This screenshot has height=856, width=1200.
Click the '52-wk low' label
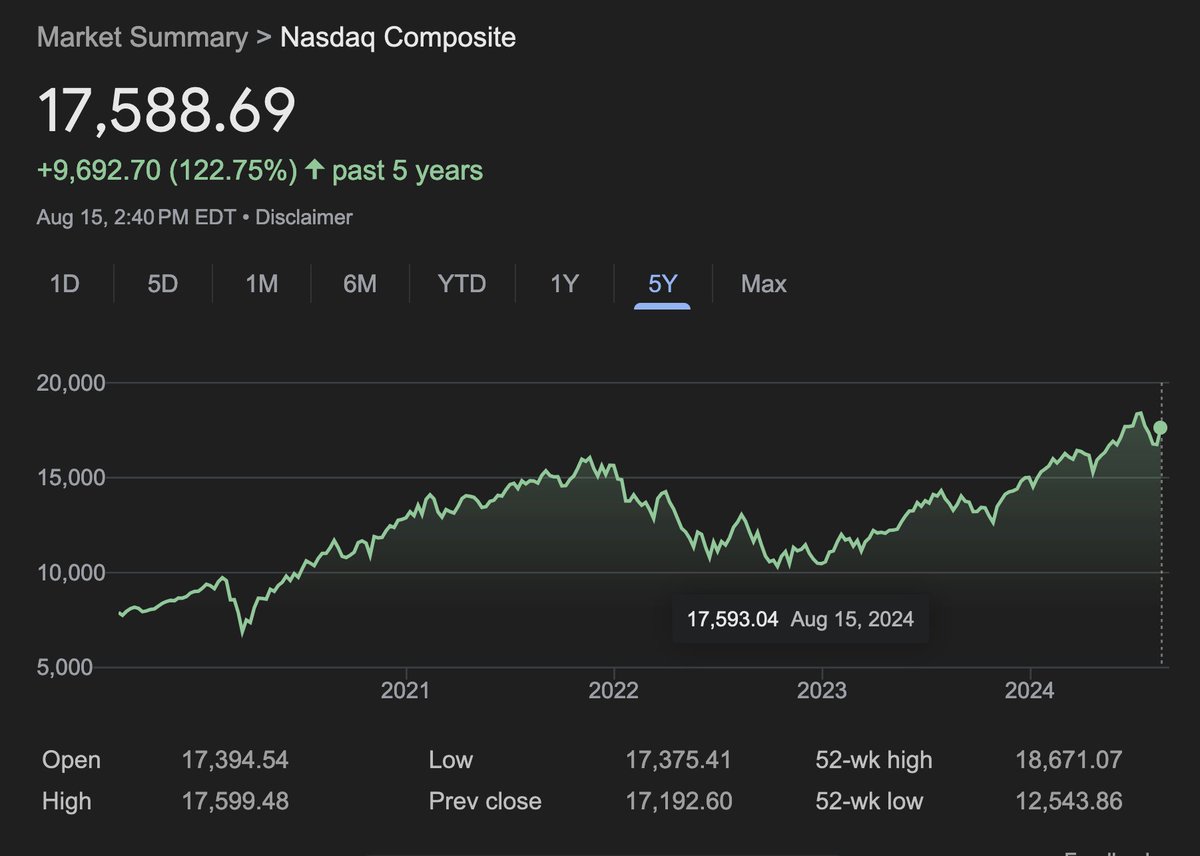point(870,801)
